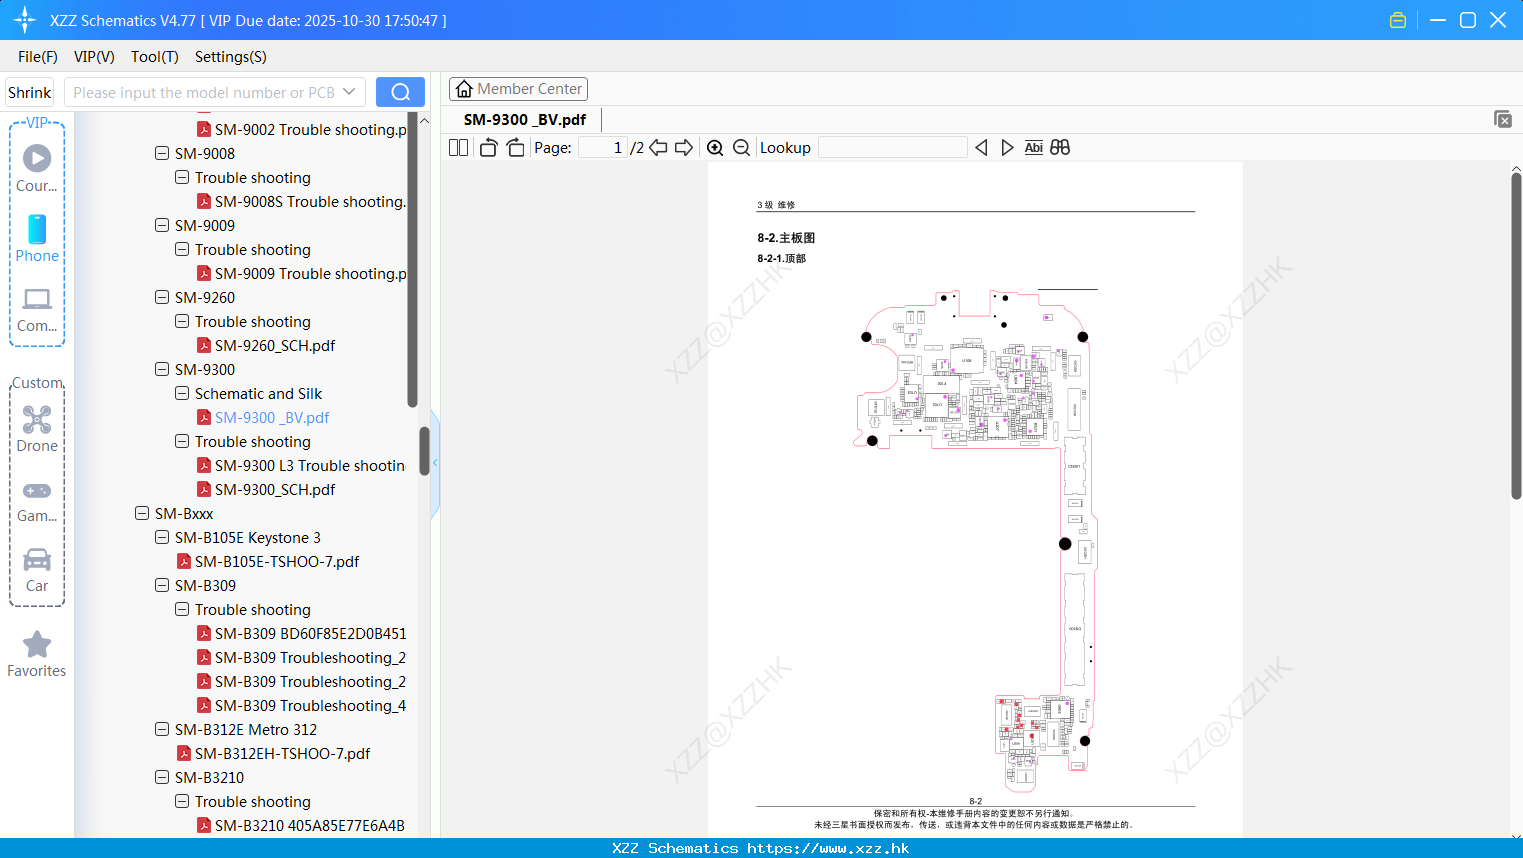The image size is (1523, 858).
Task: Collapse the SM-9300 tree node
Action: [162, 369]
